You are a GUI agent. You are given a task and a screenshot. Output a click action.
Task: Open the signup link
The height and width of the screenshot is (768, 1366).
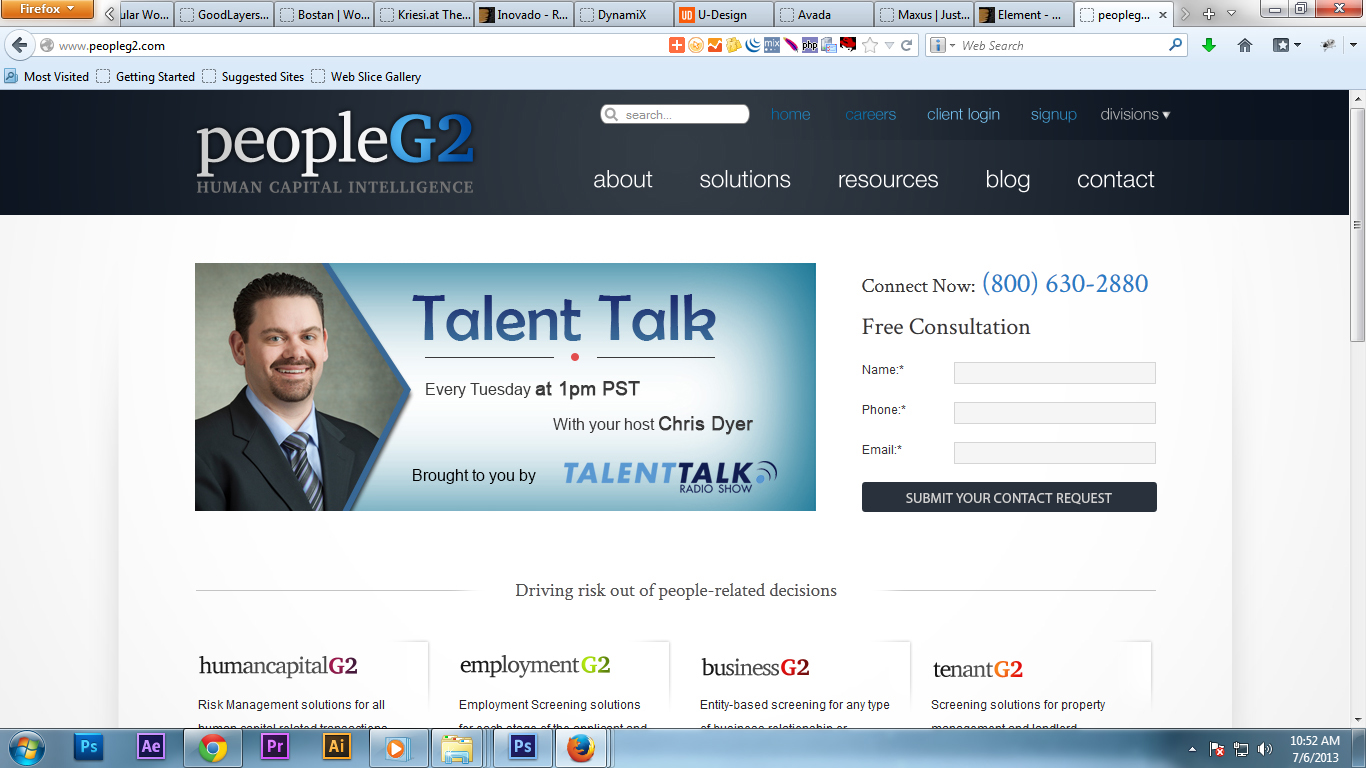[x=1054, y=115]
